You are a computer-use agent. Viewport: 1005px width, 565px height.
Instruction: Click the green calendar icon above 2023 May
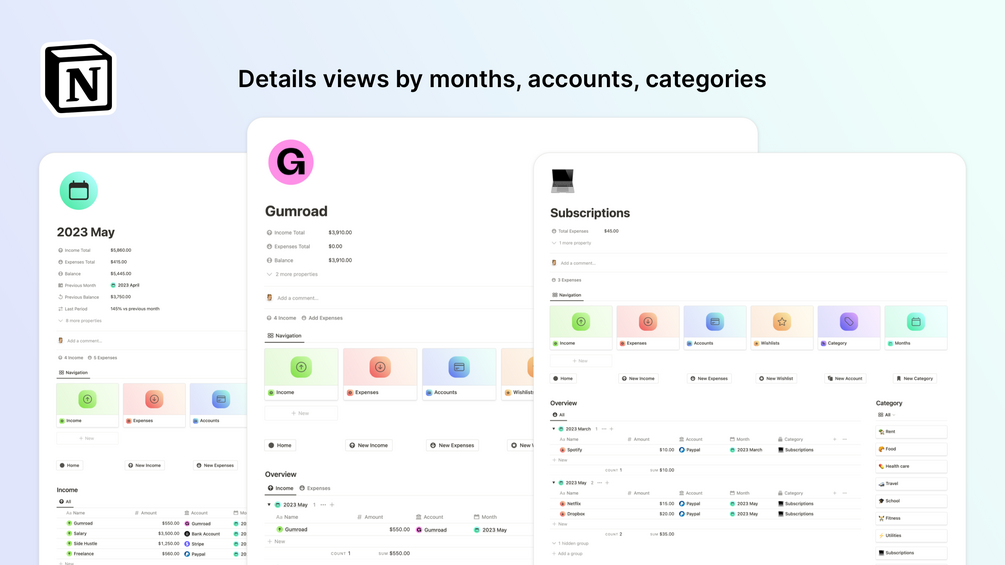[x=78, y=191]
